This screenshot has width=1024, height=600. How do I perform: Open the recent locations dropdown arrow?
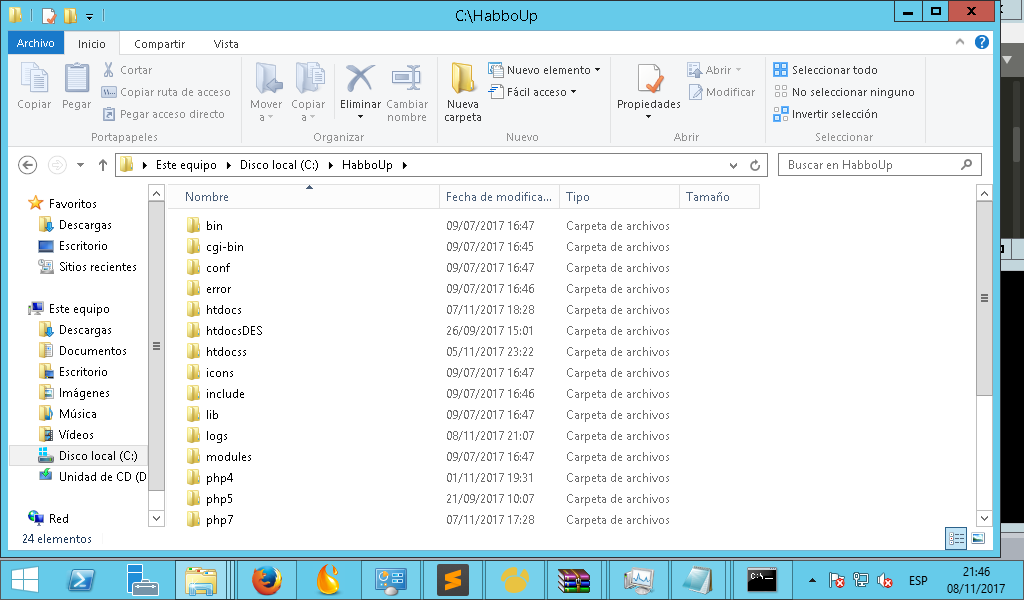80,165
